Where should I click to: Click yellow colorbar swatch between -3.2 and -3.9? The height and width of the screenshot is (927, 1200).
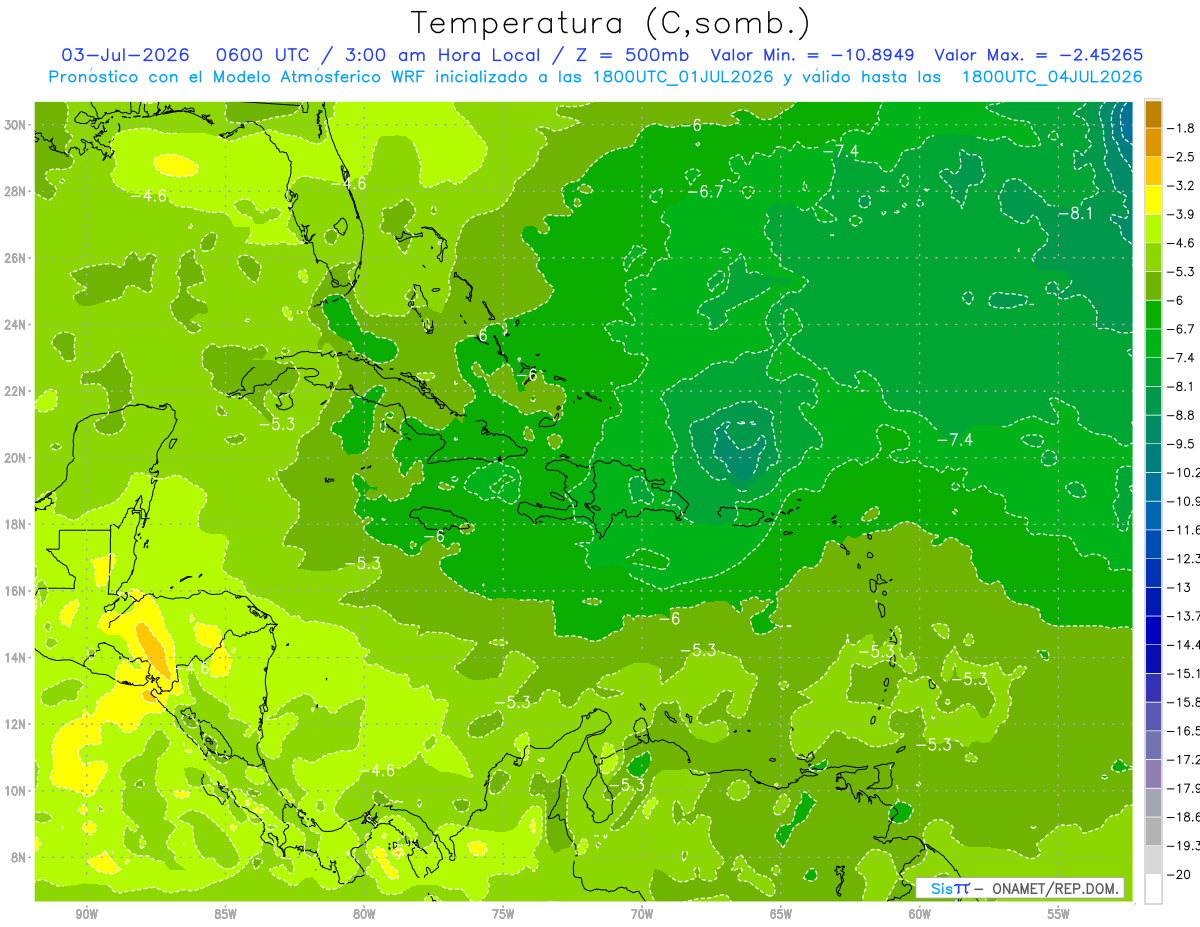tap(1153, 200)
